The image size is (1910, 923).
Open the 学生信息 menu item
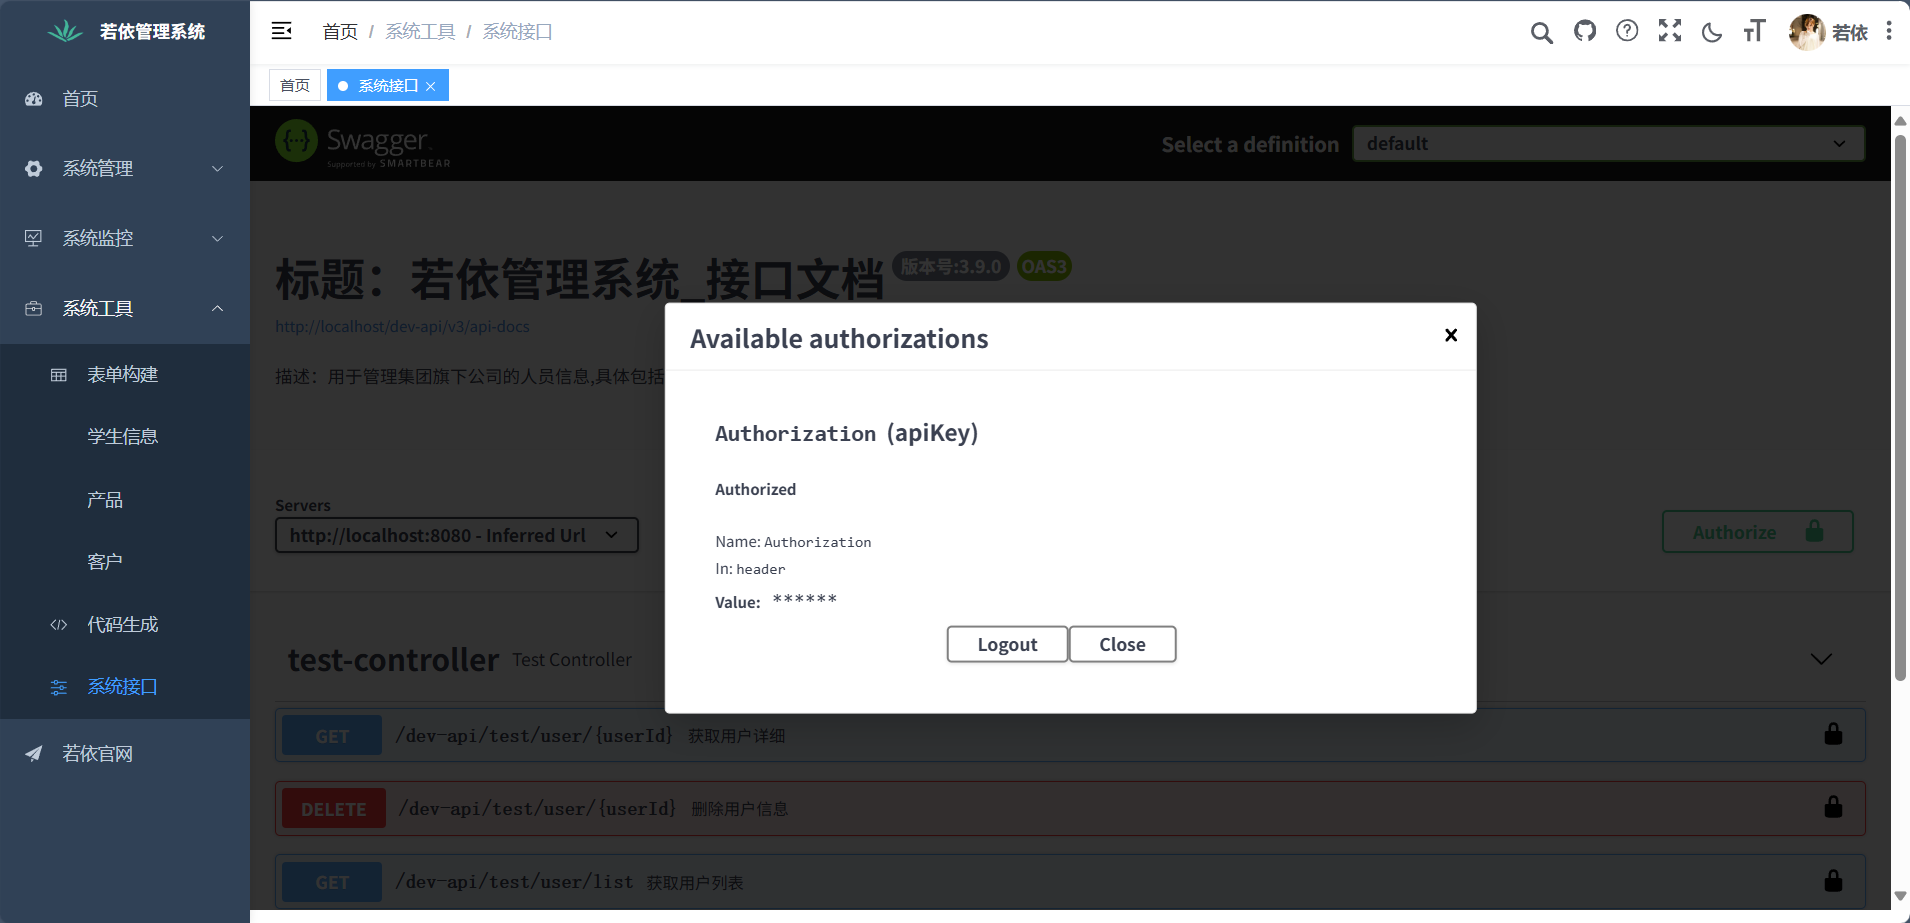[125, 437]
